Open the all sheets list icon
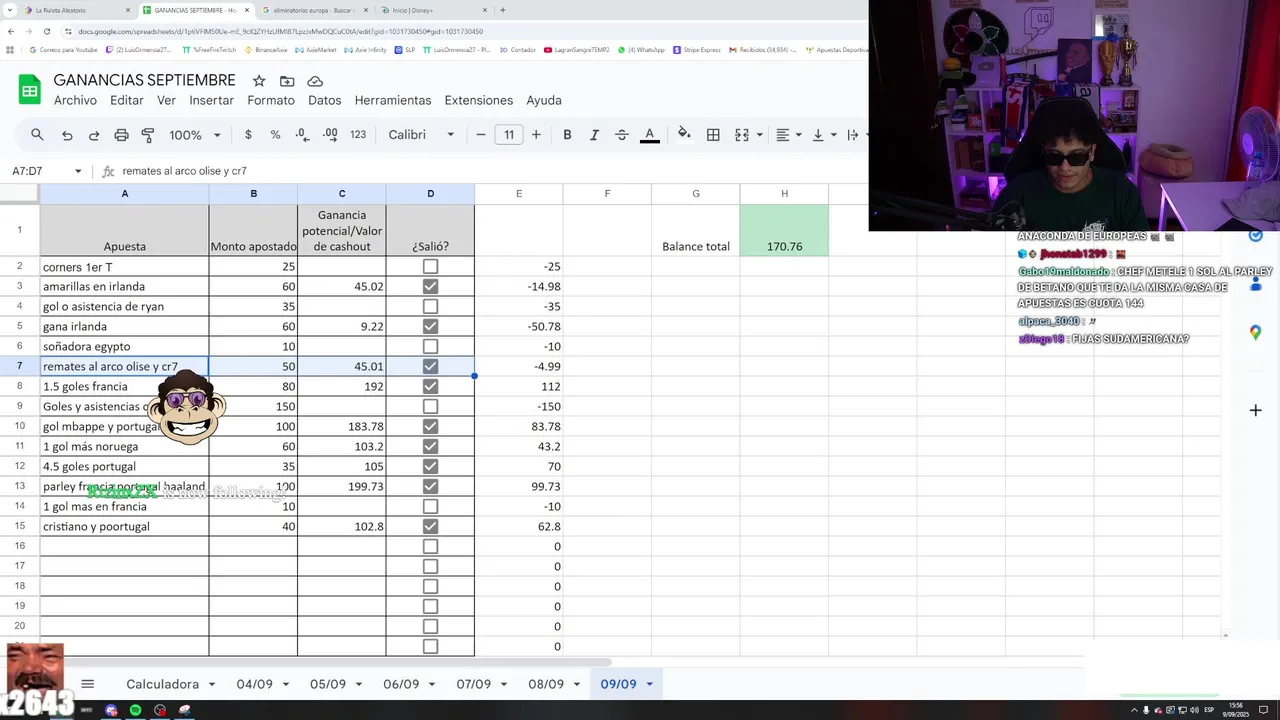This screenshot has height=720, width=1280. coord(87,684)
